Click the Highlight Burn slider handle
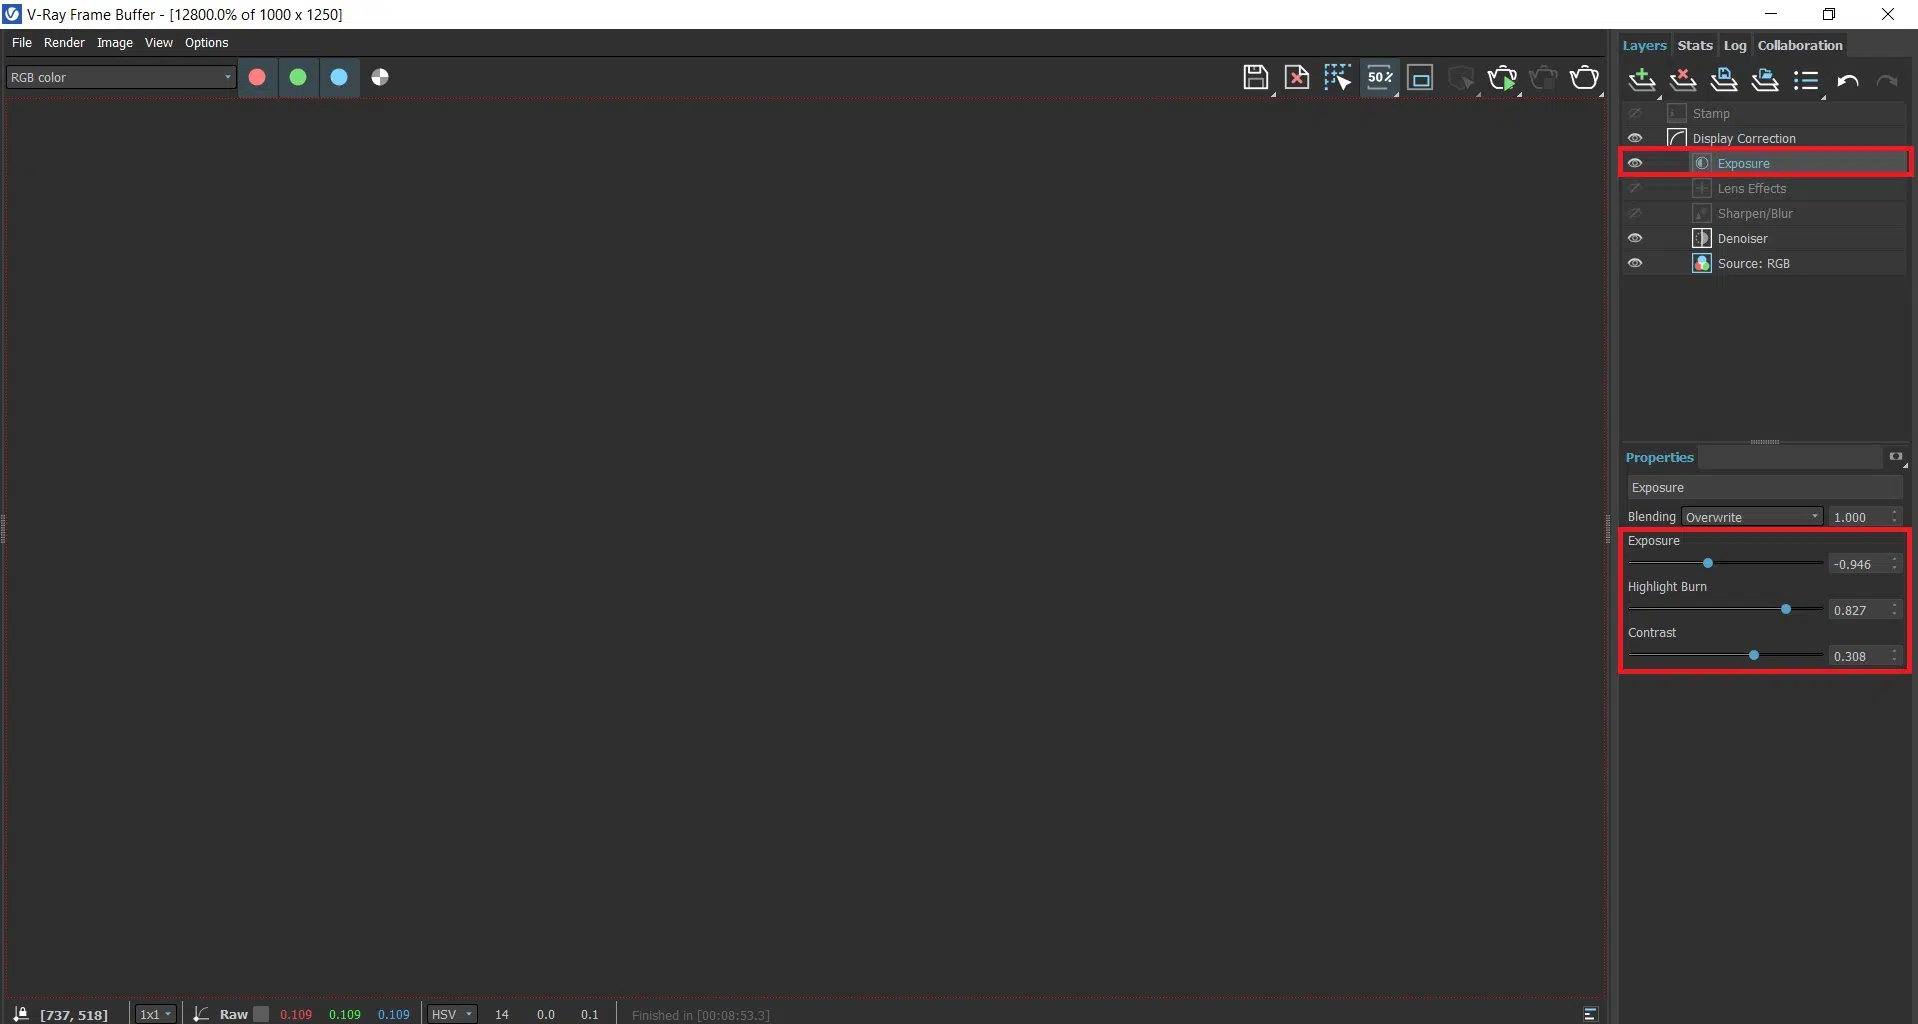Viewport: 1918px width, 1024px height. [1786, 609]
